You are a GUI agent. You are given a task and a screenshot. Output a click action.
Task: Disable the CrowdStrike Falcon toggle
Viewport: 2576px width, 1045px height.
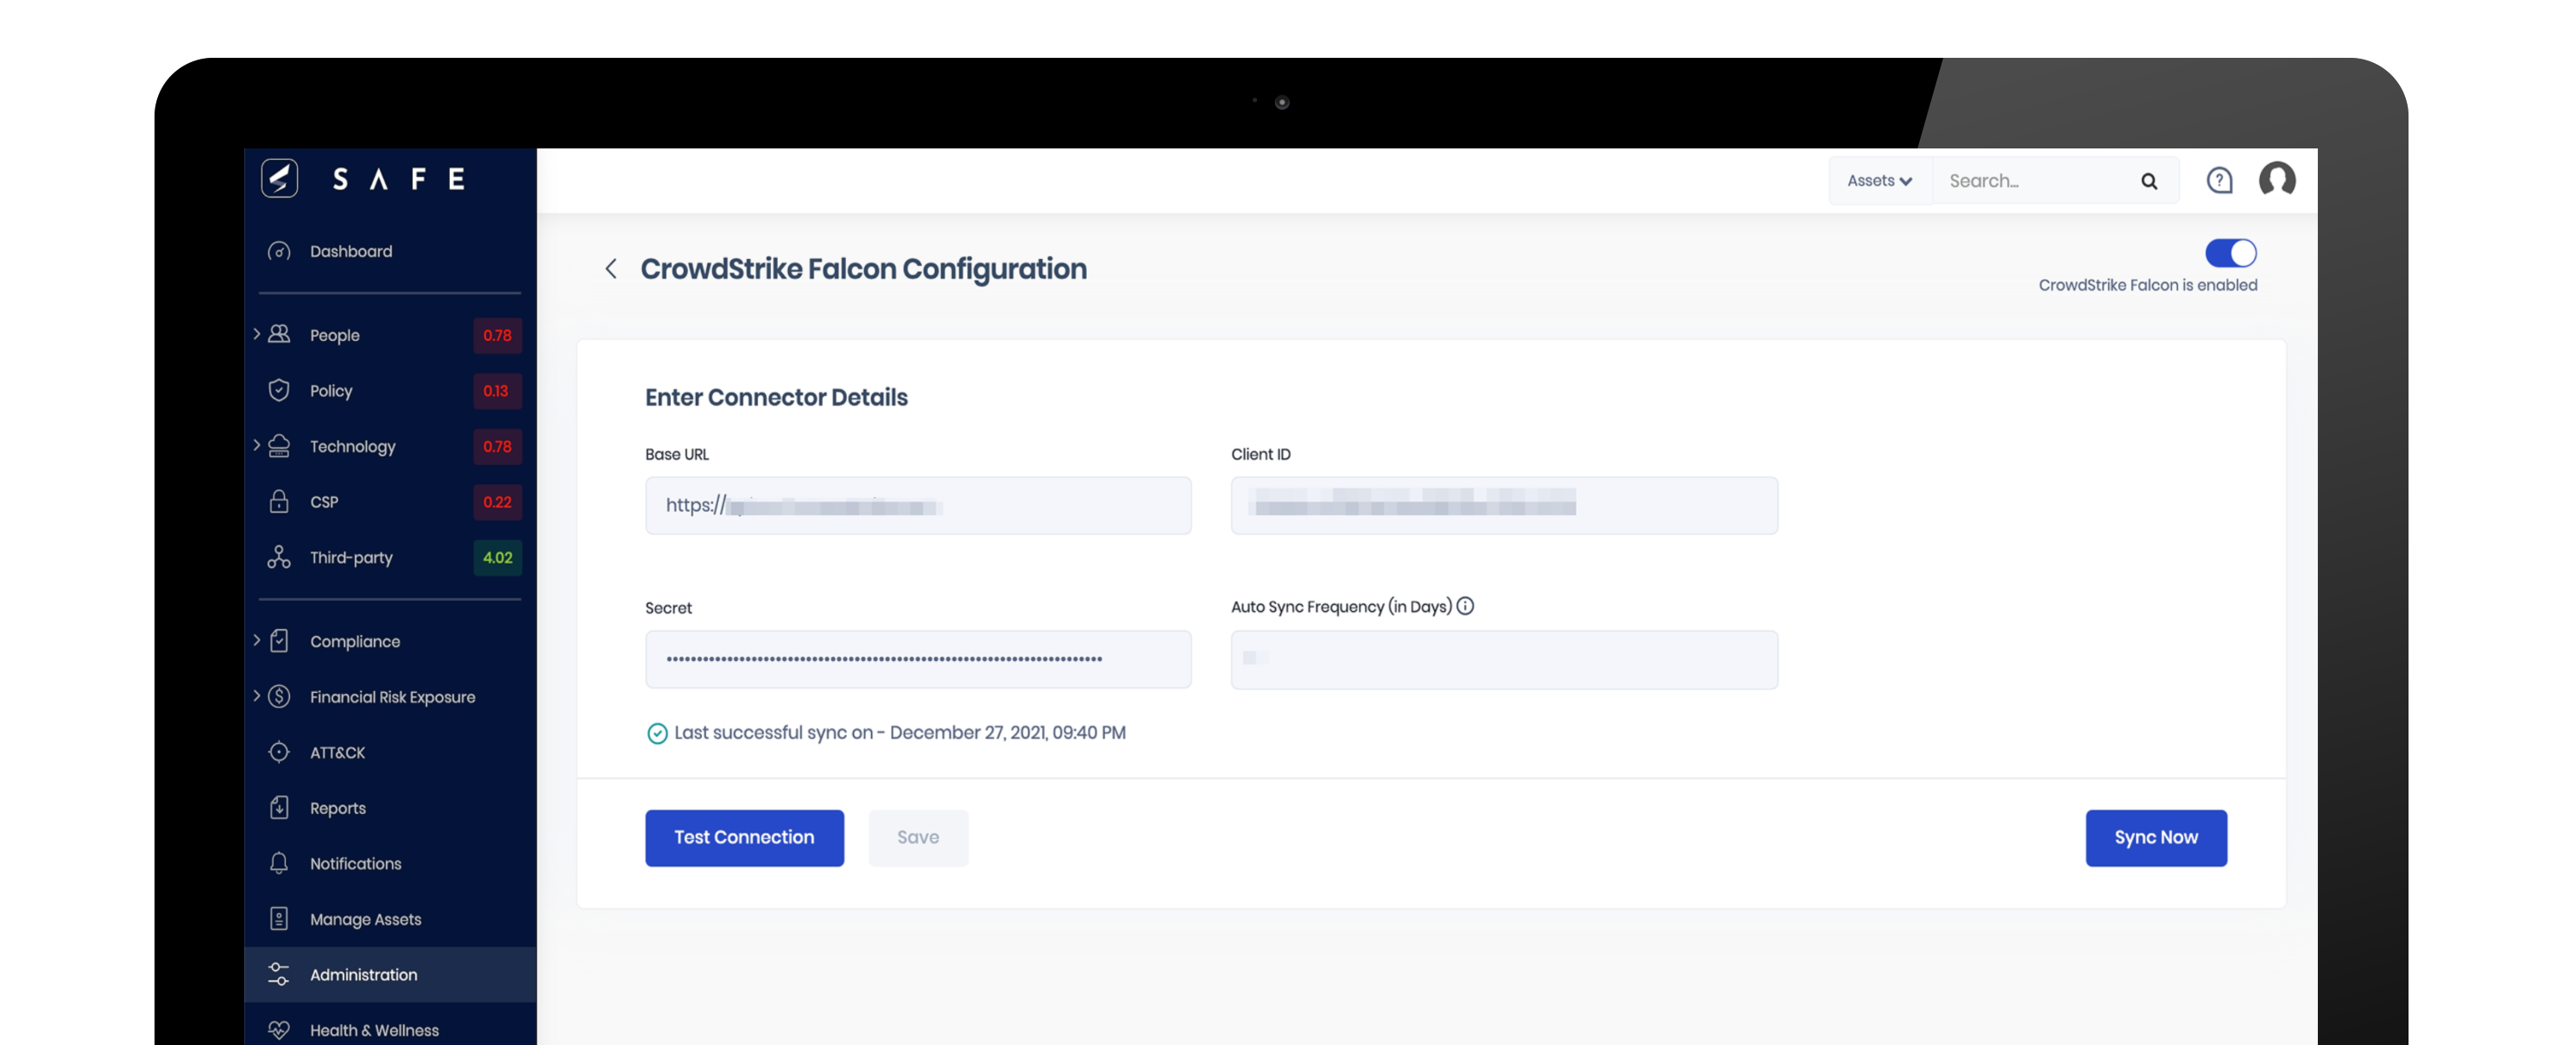click(2230, 253)
